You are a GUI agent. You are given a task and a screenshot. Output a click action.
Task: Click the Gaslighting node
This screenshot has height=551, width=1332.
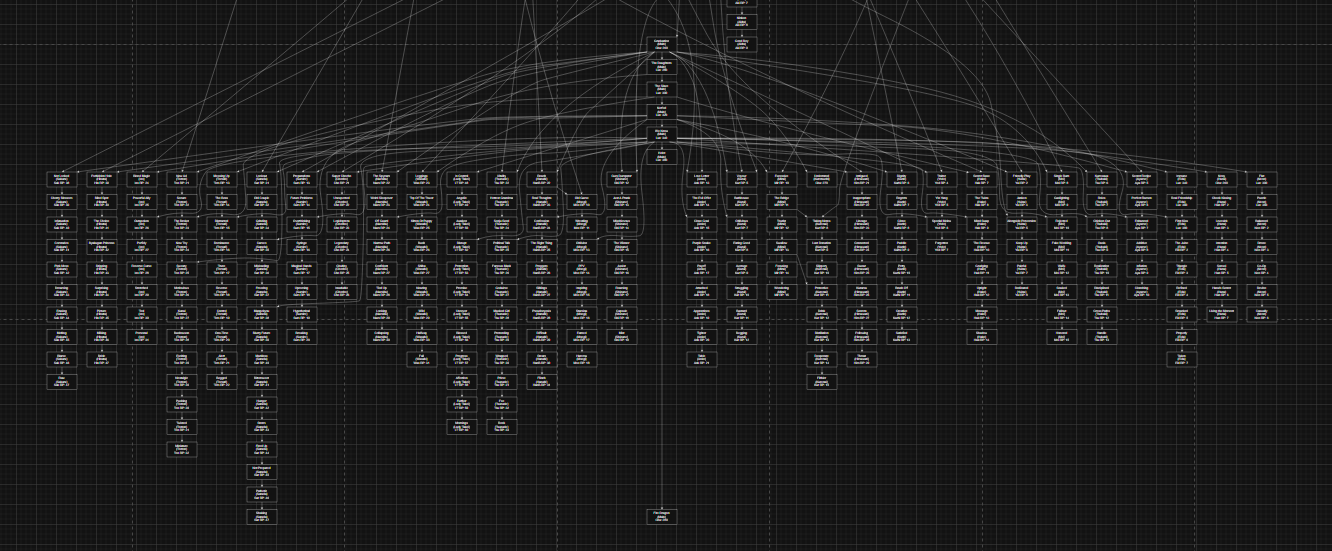(x=1061, y=201)
